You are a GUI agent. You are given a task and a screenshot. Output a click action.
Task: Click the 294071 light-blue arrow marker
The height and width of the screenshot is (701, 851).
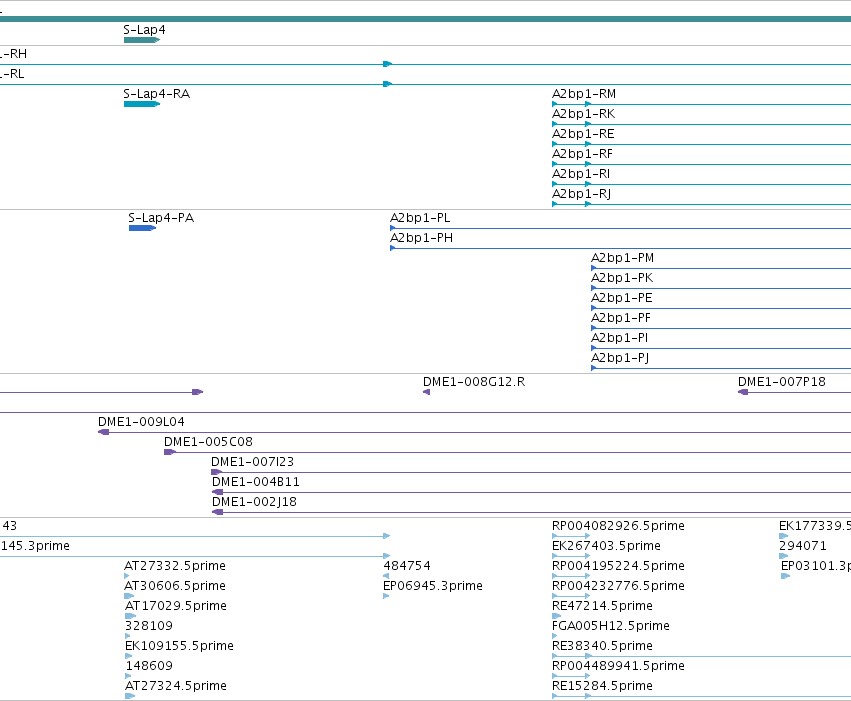coord(783,556)
